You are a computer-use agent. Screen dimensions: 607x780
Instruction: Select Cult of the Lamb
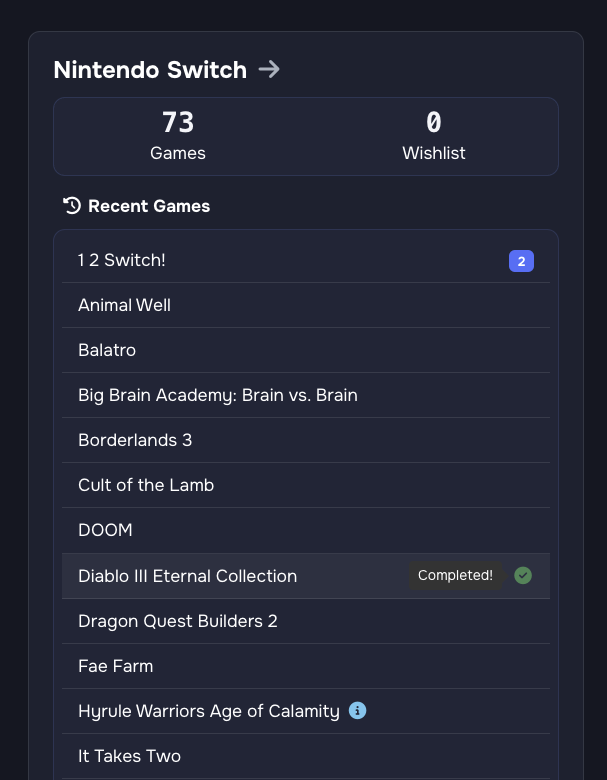146,485
